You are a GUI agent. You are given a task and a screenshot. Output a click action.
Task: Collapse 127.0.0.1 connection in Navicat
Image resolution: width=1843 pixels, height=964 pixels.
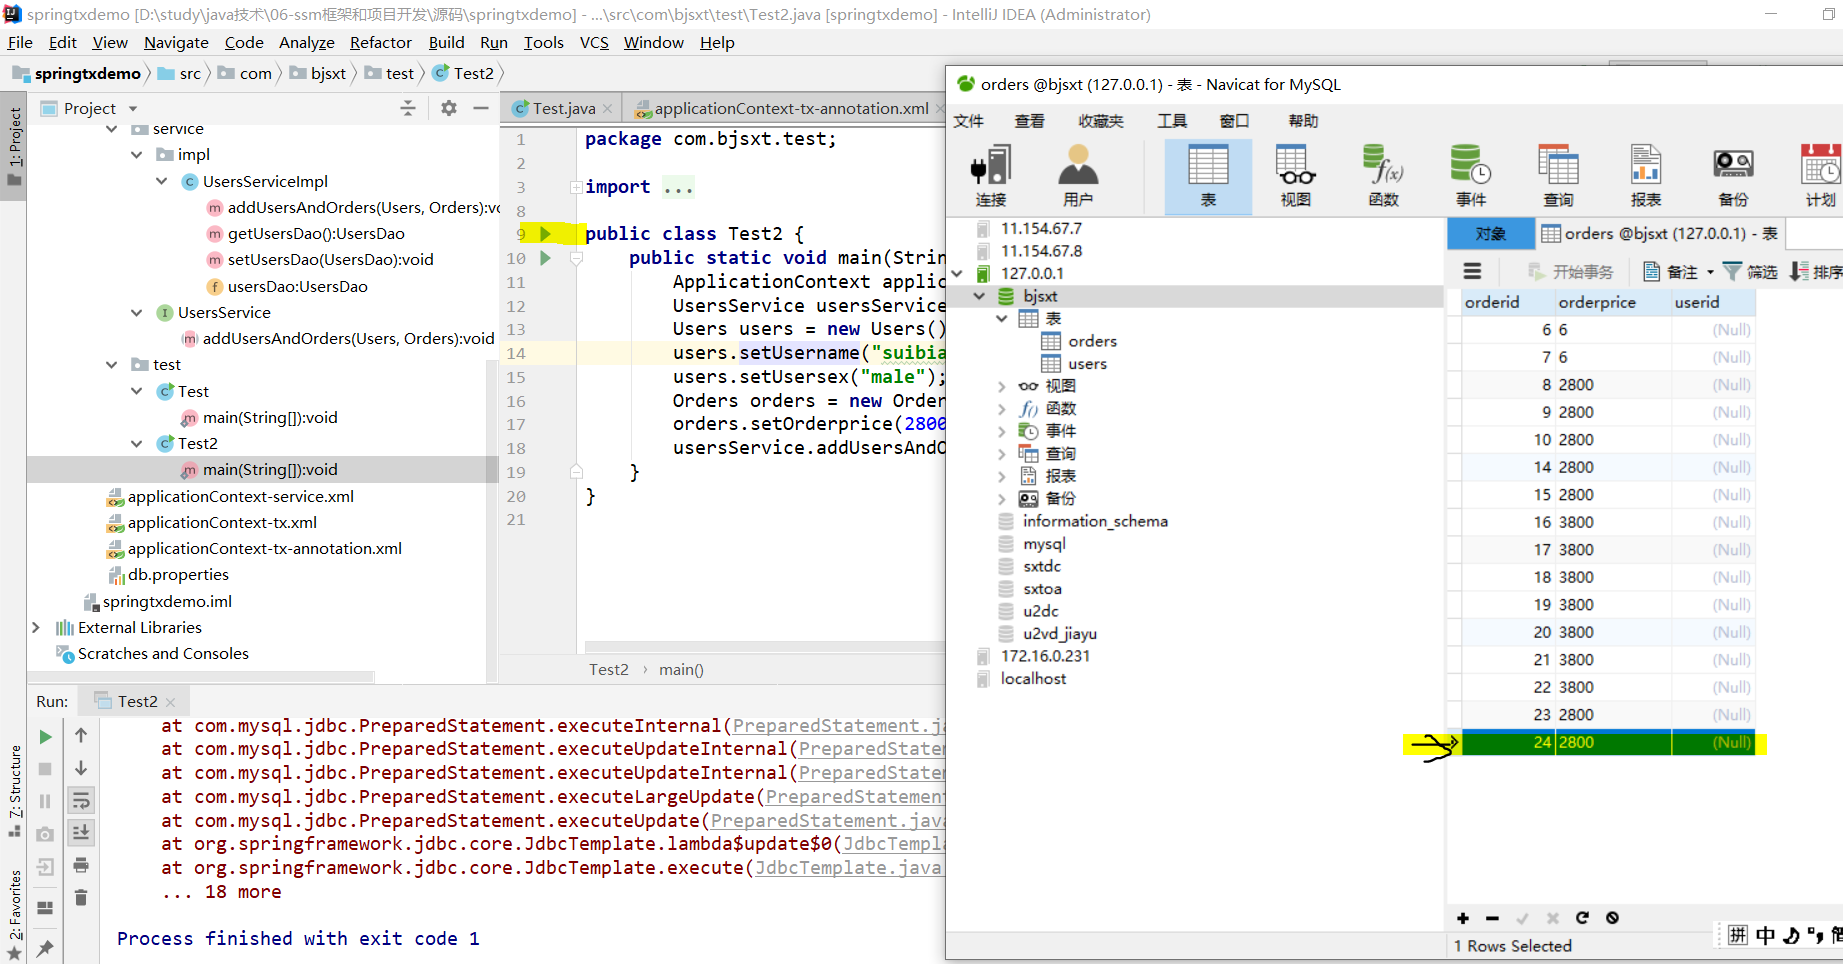957,273
